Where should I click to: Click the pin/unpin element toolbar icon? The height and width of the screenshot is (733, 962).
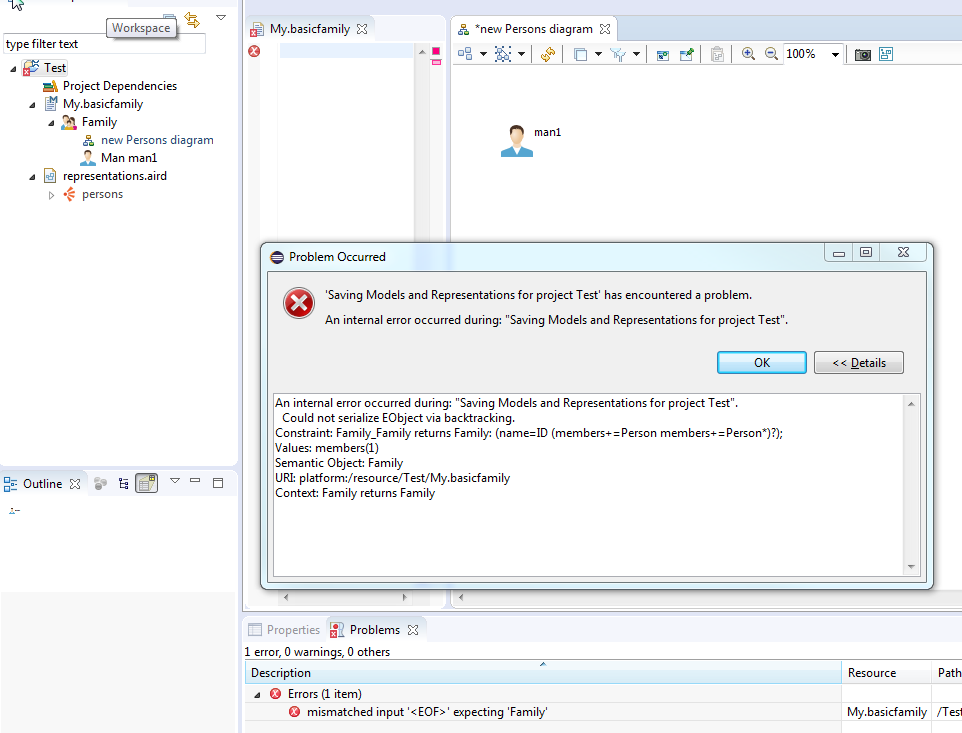pyautogui.click(x=687, y=55)
